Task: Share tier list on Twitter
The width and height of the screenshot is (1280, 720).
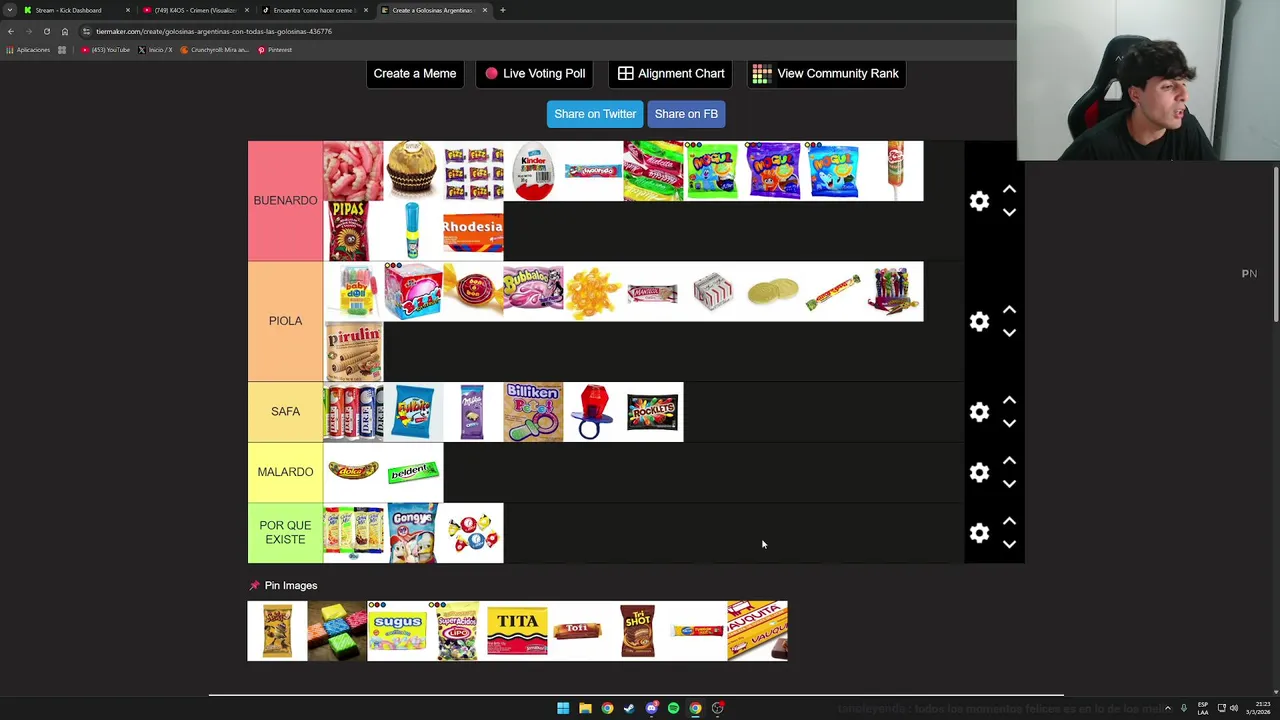Action: (595, 114)
